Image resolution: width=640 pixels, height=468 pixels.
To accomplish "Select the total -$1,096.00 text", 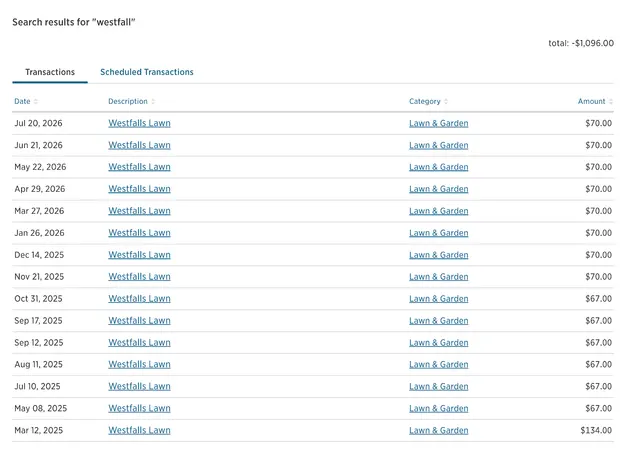I will click(581, 43).
